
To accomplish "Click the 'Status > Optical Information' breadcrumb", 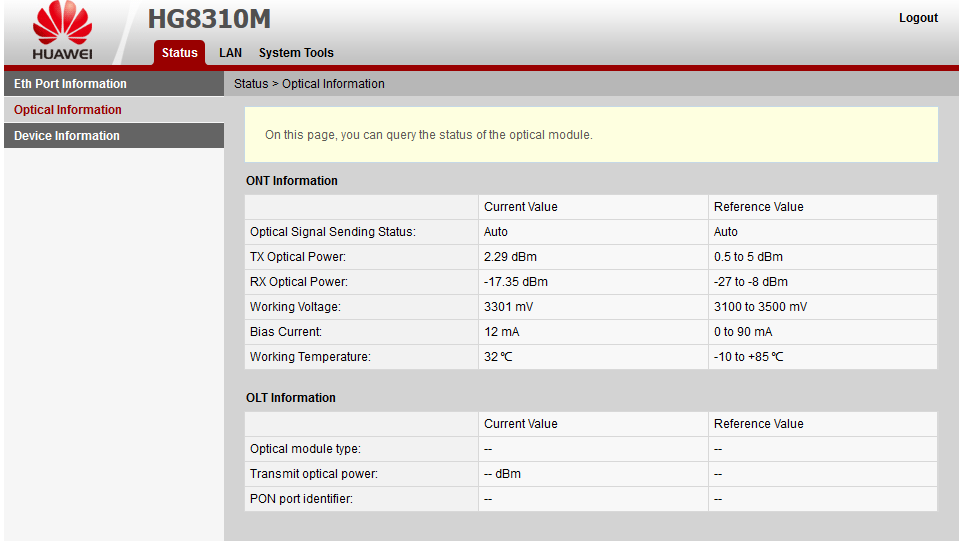I will pyautogui.click(x=309, y=84).
